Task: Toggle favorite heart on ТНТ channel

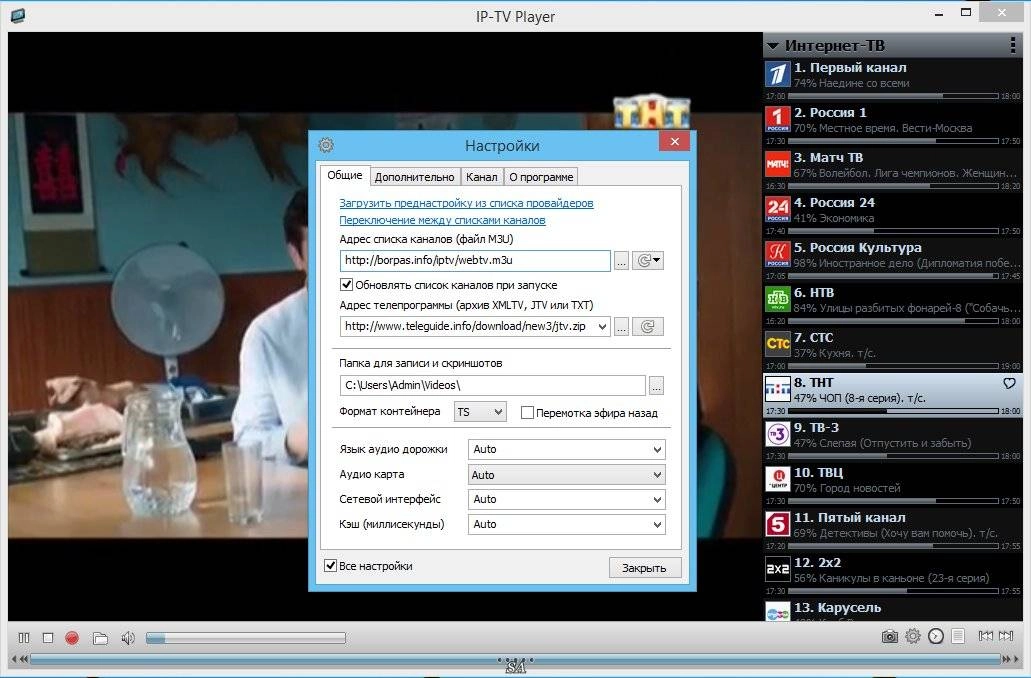Action: pos(1009,383)
